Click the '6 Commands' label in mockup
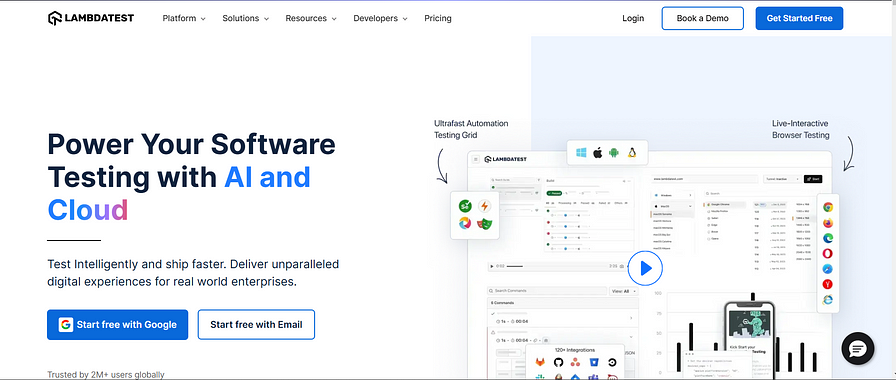 502,303
